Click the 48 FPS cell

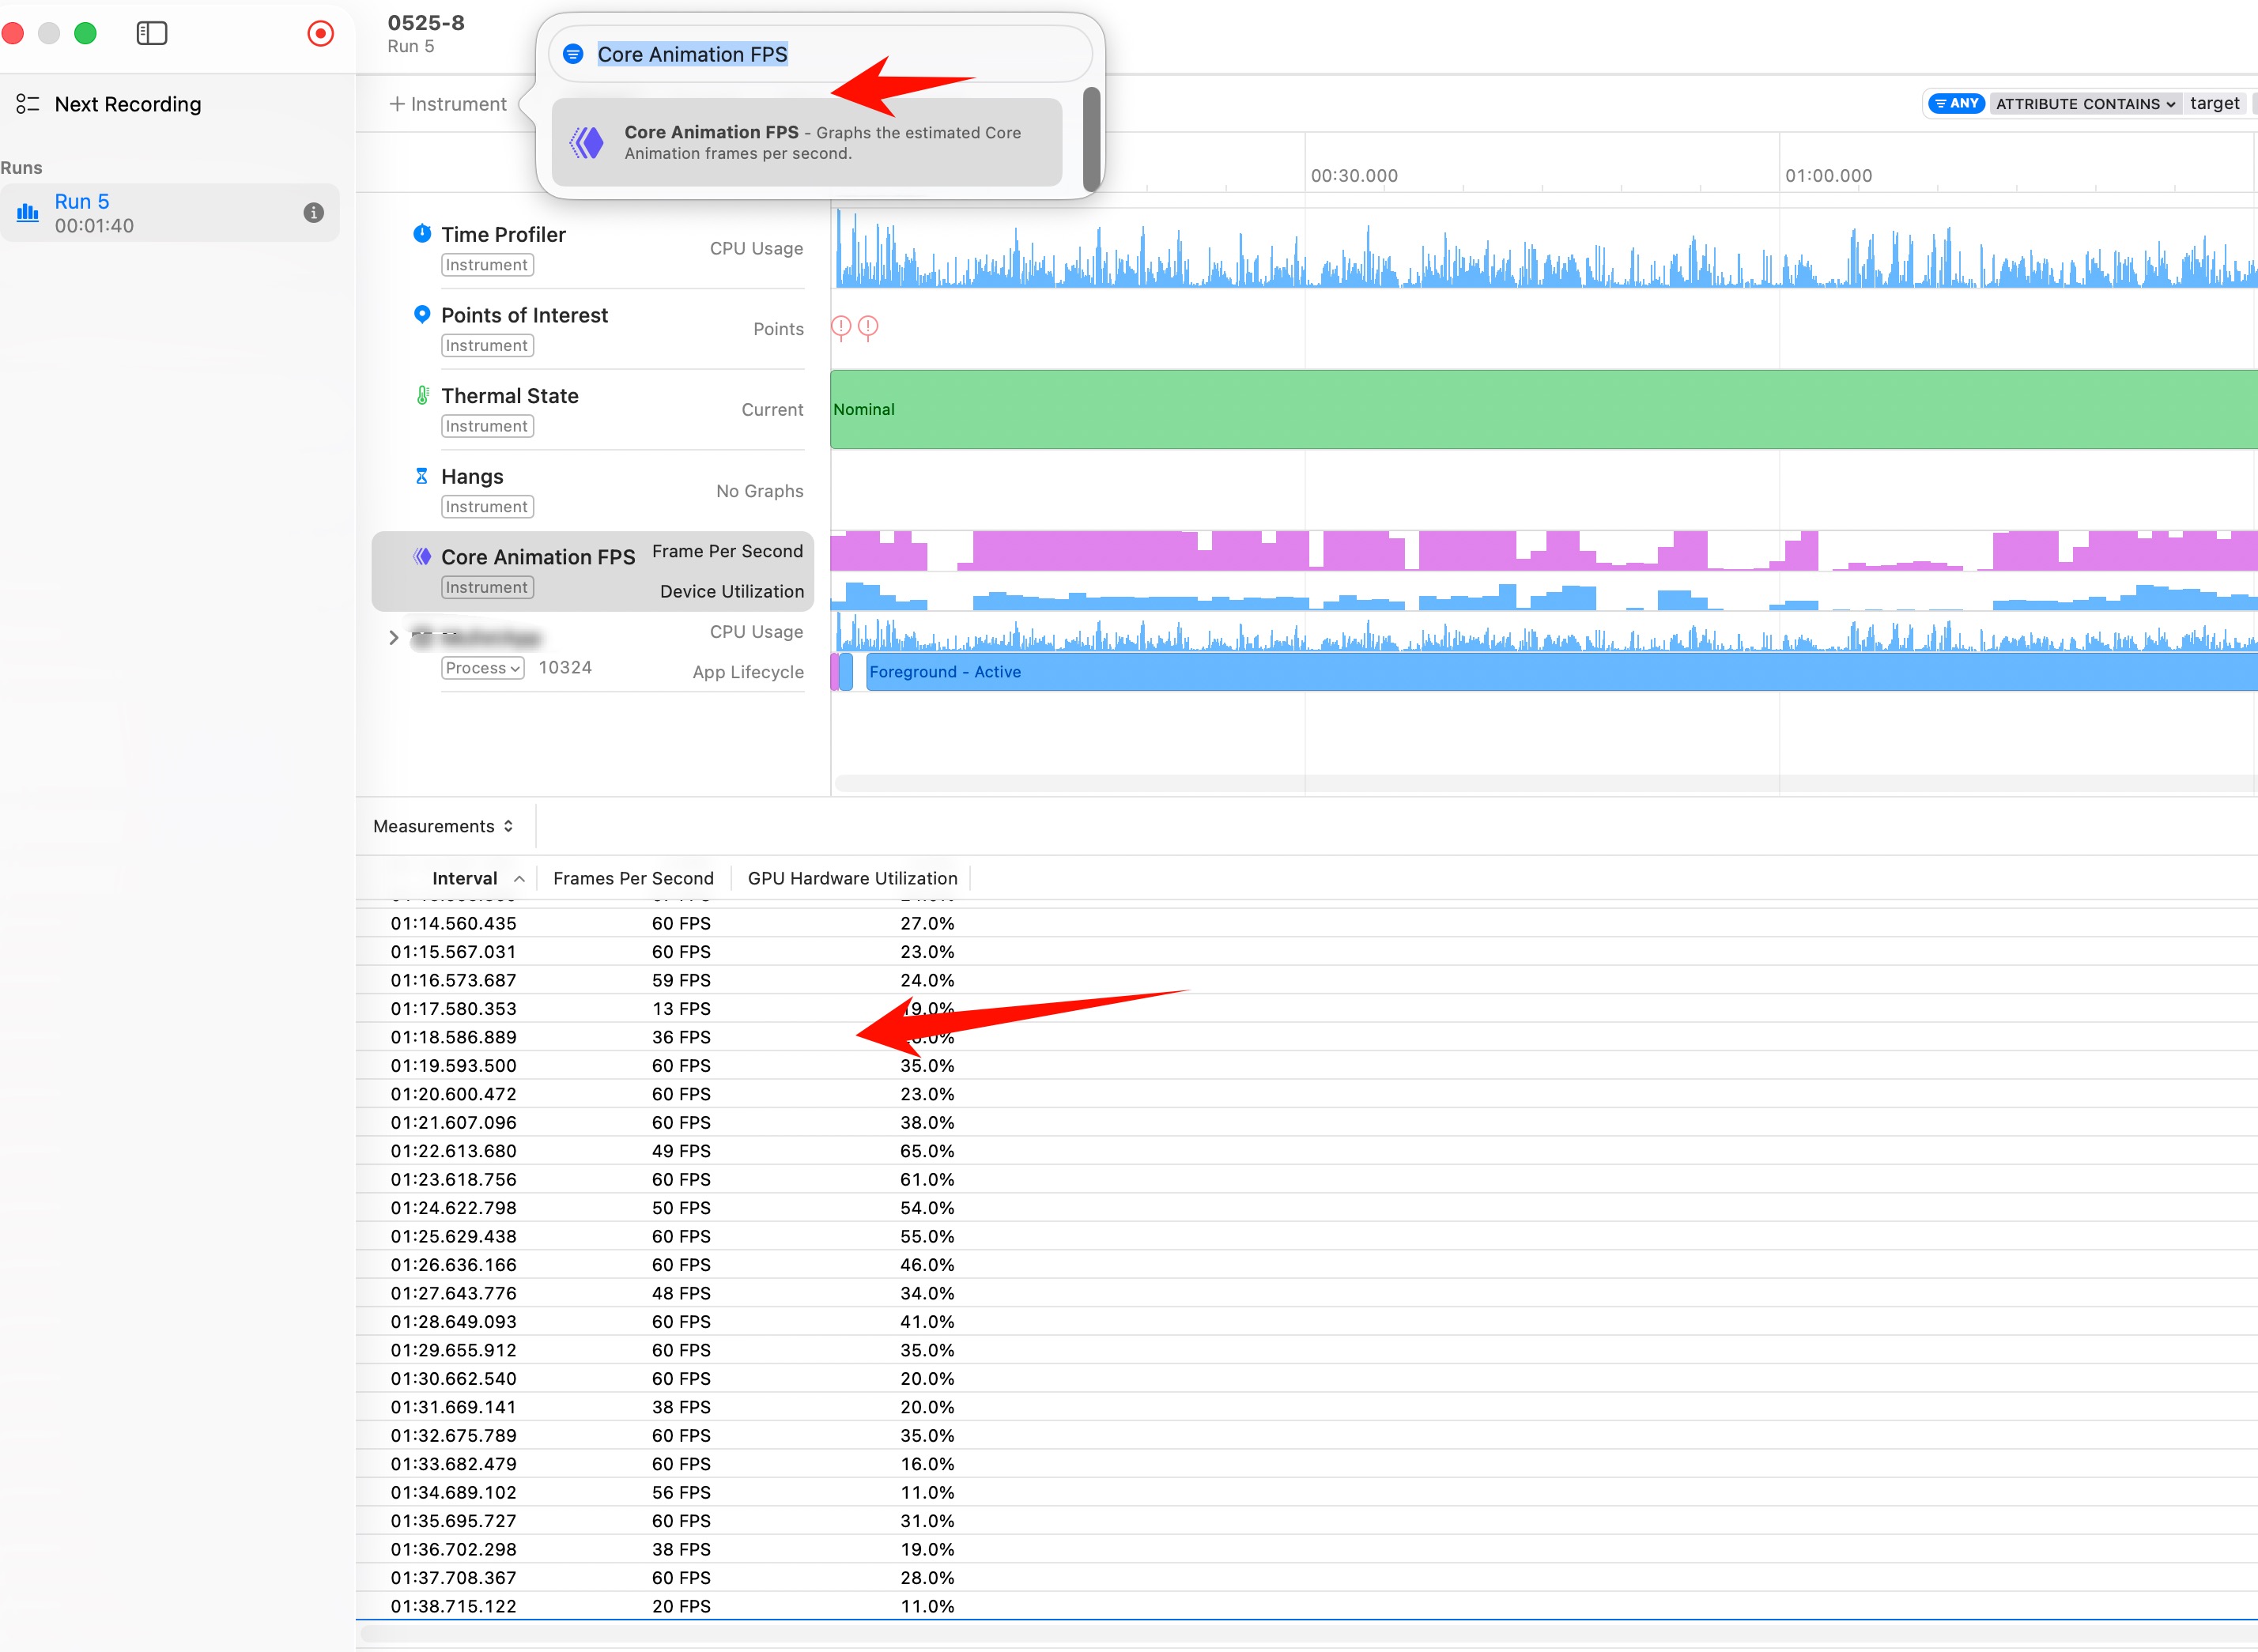point(681,1293)
